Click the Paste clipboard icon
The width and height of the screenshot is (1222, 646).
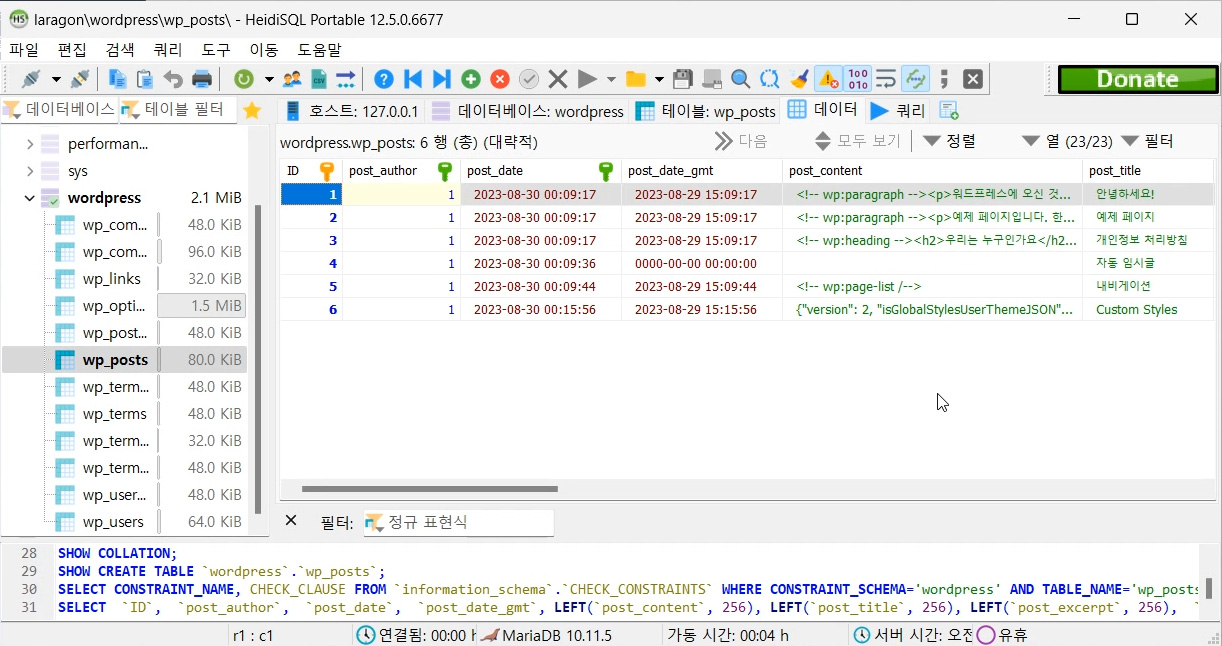tap(145, 79)
